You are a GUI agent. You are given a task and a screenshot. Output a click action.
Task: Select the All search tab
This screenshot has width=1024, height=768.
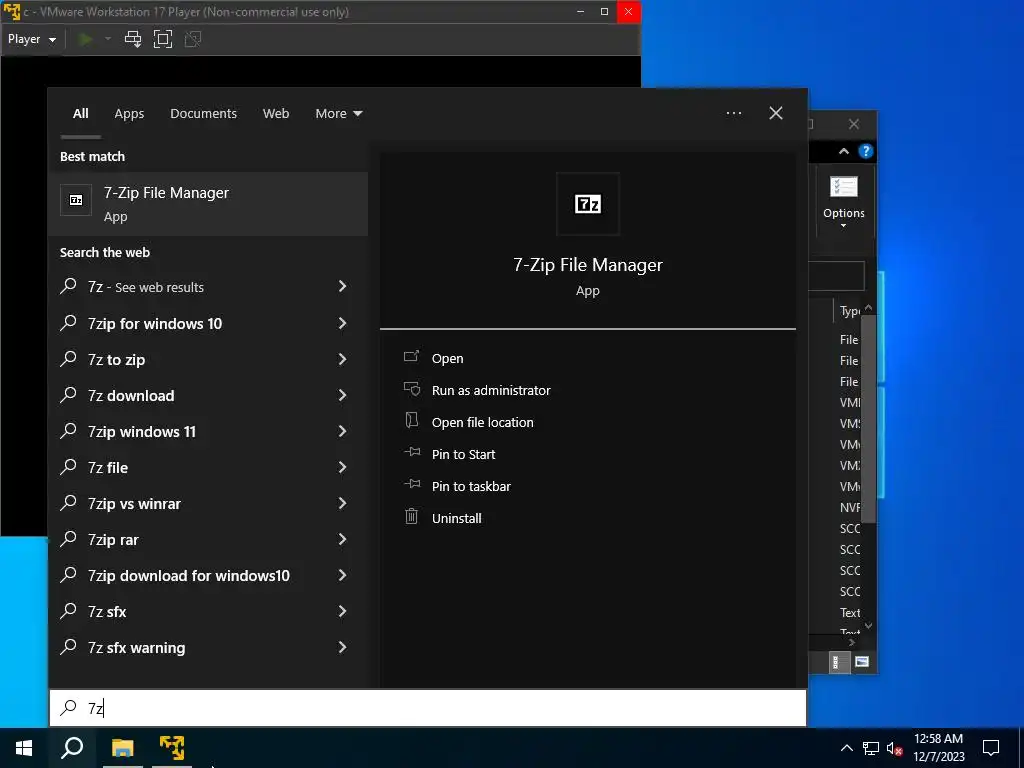click(x=80, y=114)
